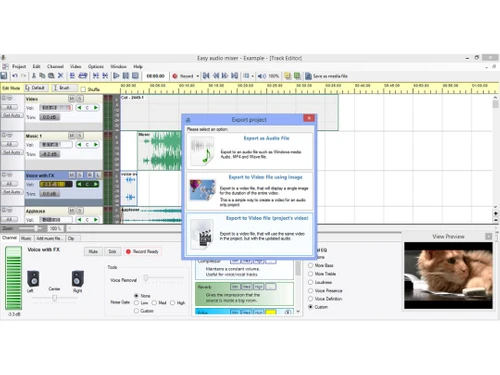Pan the Music 1 track left with the green arrow

tap(79, 145)
